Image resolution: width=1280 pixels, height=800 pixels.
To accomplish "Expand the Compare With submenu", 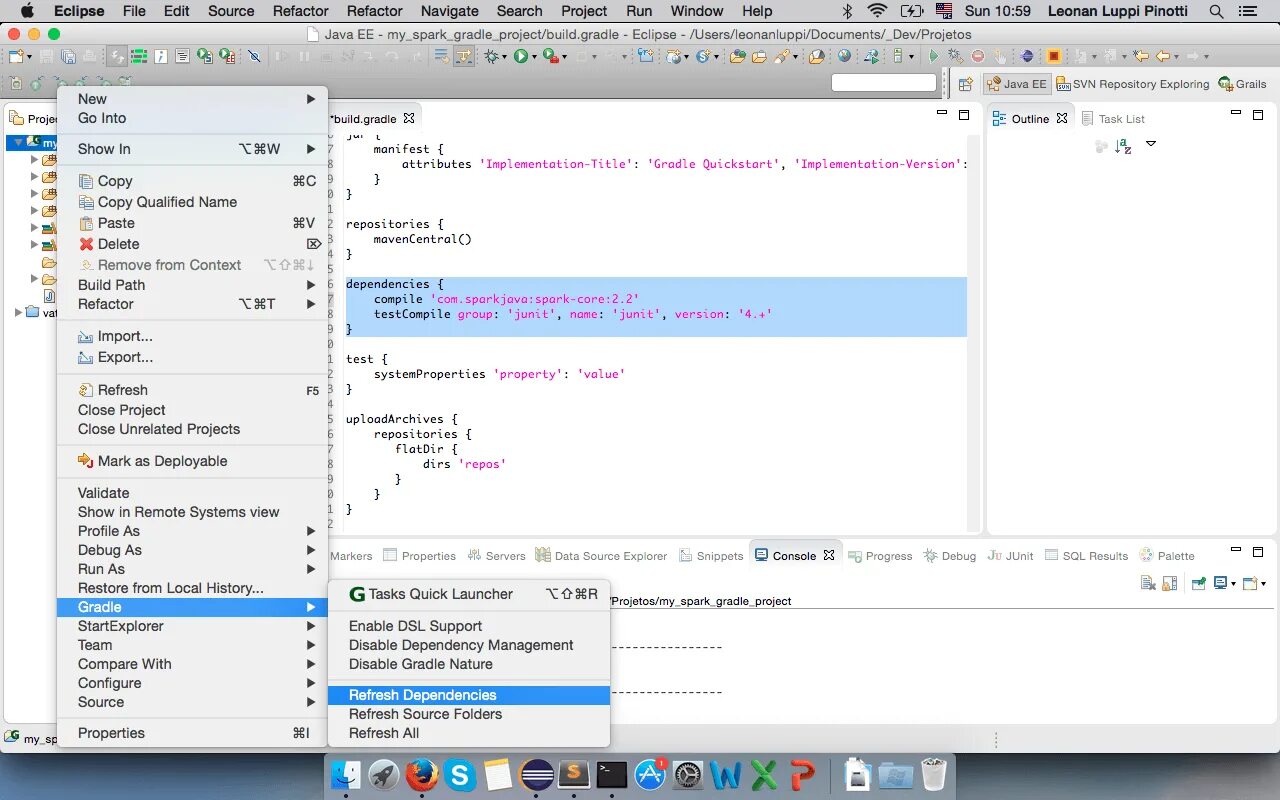I will [x=192, y=664].
